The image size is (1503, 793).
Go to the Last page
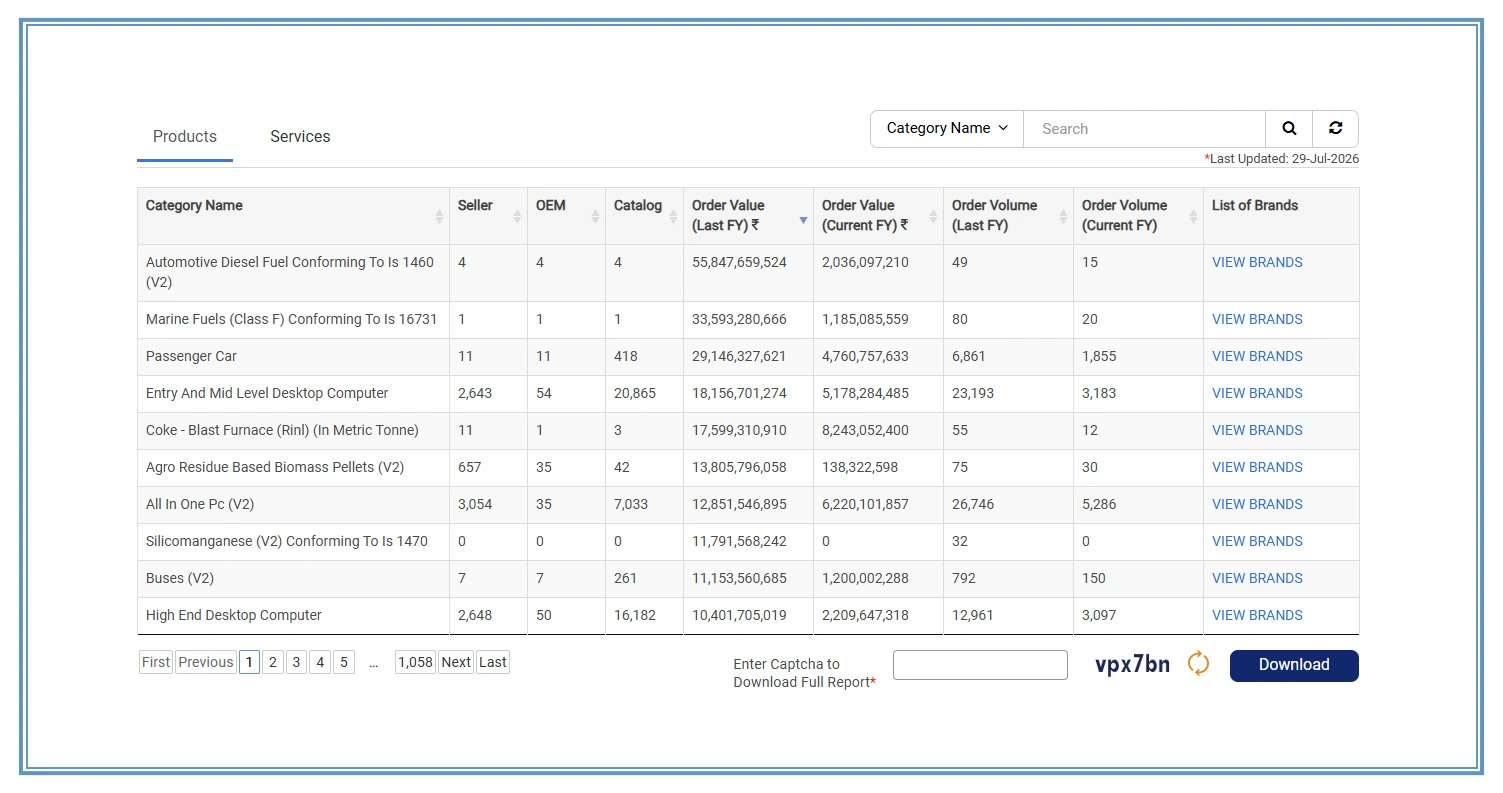pyautogui.click(x=493, y=662)
